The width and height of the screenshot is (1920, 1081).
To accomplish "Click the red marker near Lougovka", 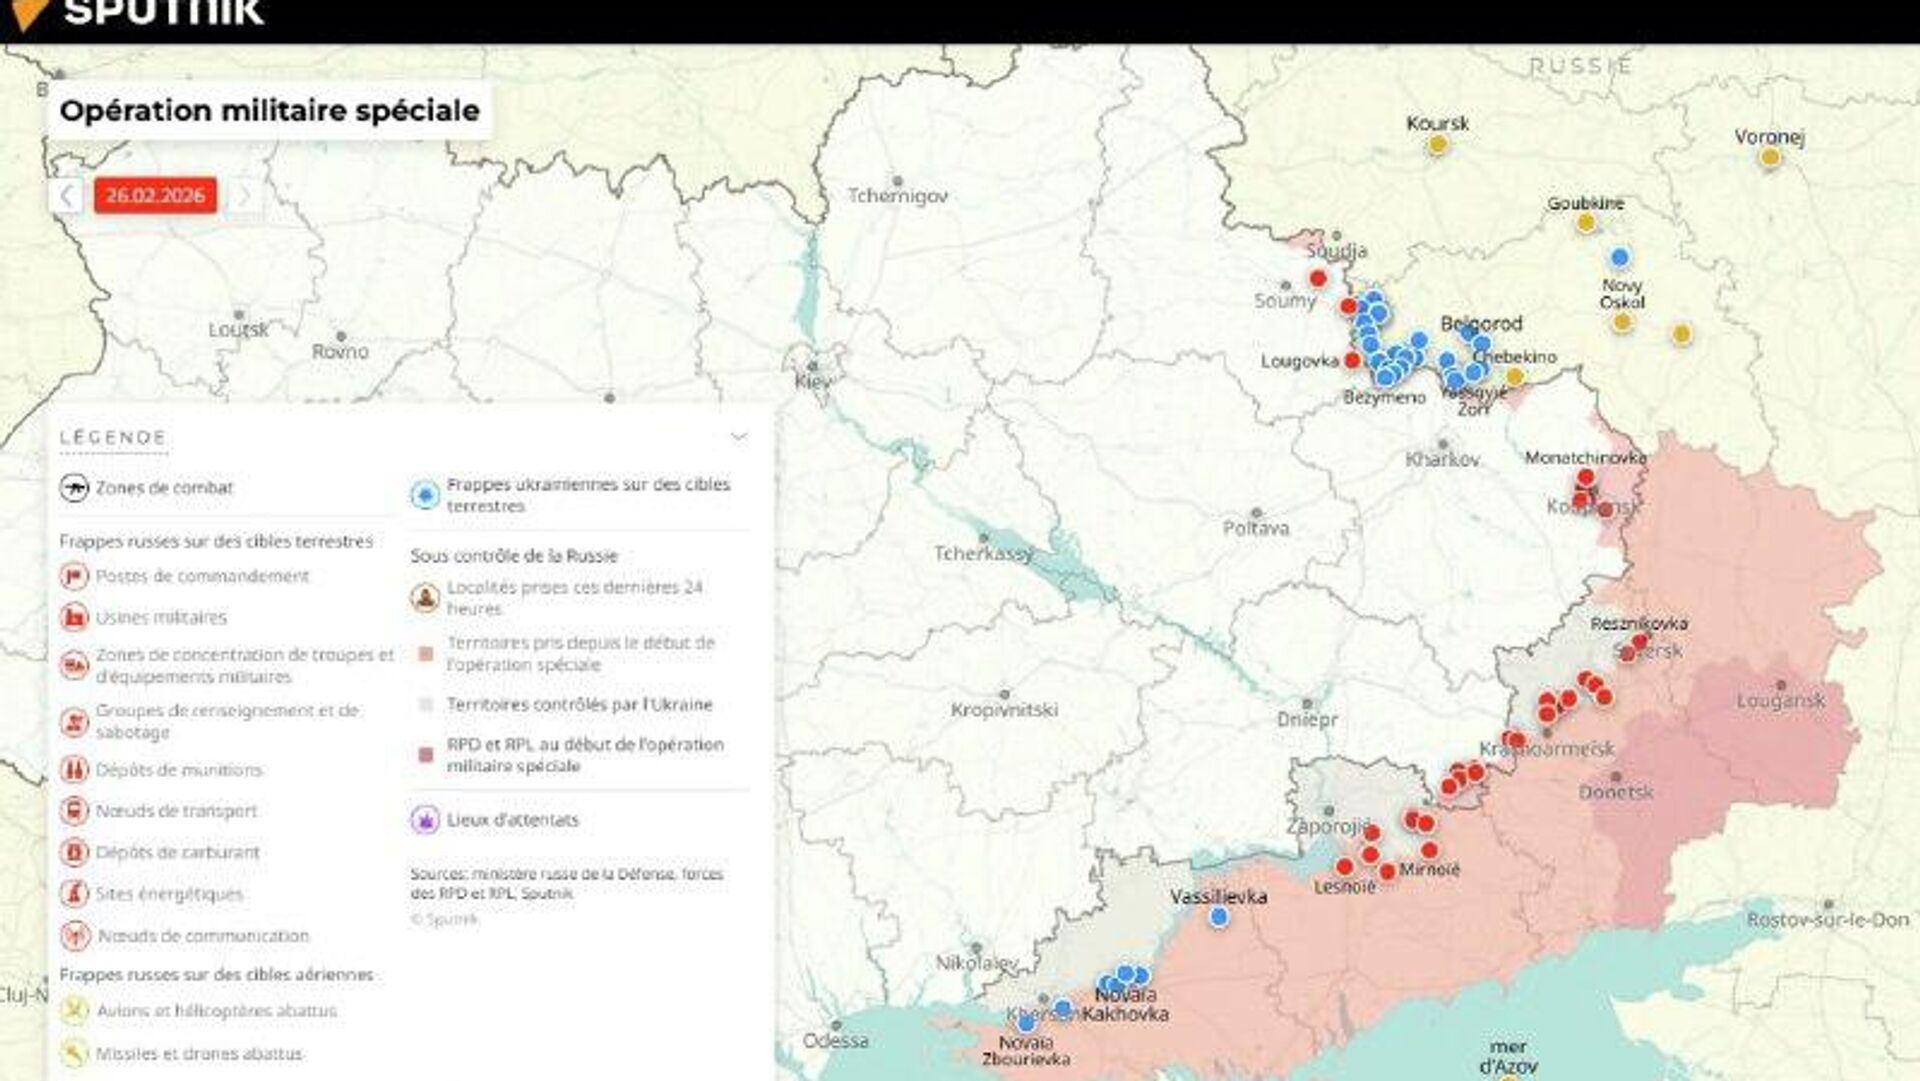I will (x=1352, y=360).
